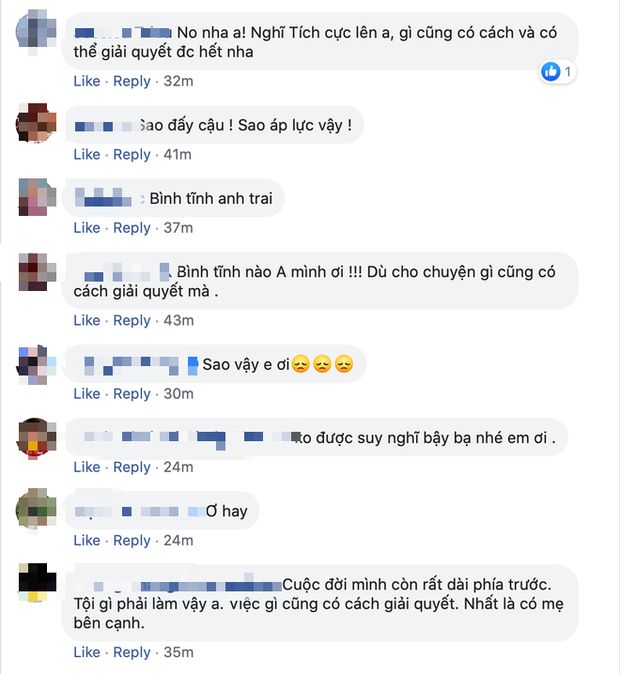Reply to the 'Bình tĩnh nào' comment

point(132,320)
